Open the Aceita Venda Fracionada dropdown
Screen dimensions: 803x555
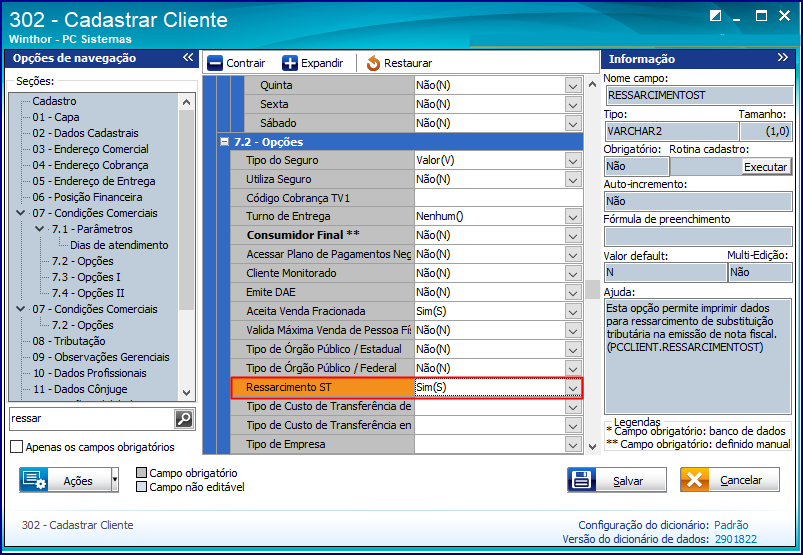573,311
